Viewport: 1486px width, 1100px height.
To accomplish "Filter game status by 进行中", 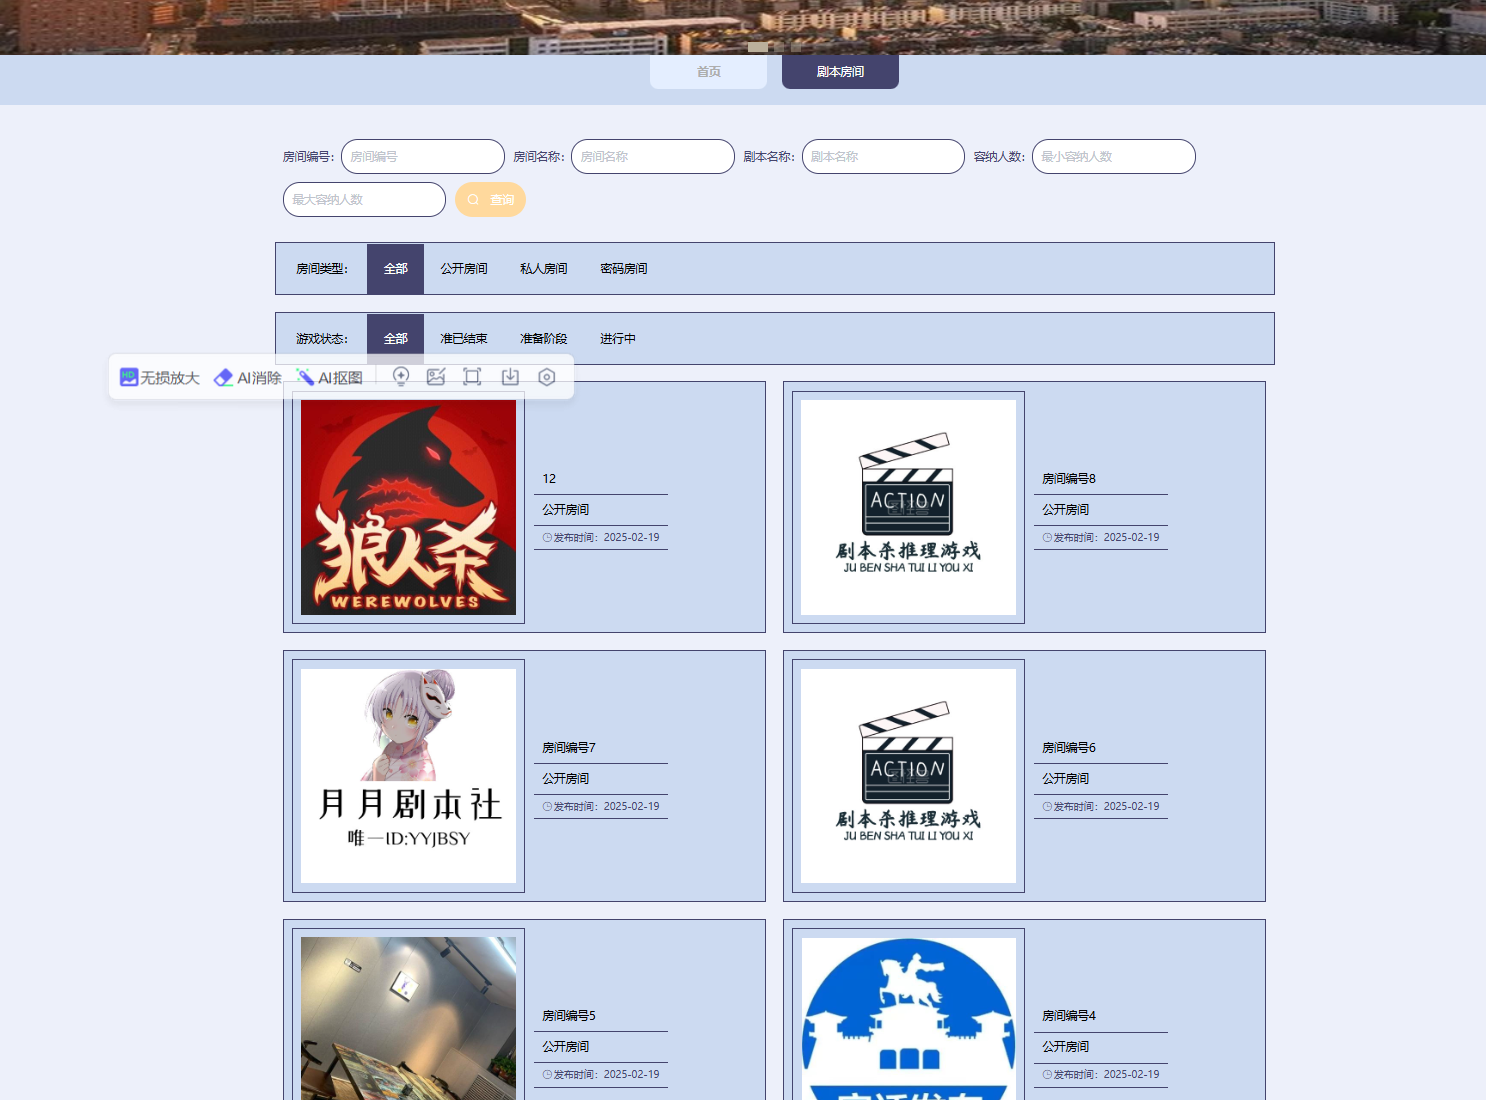I will coord(617,339).
